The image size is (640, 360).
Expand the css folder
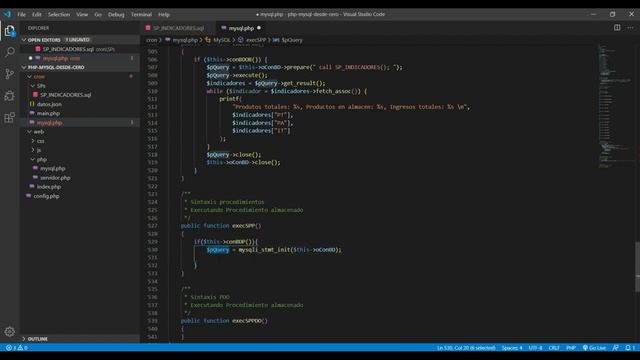pos(40,141)
